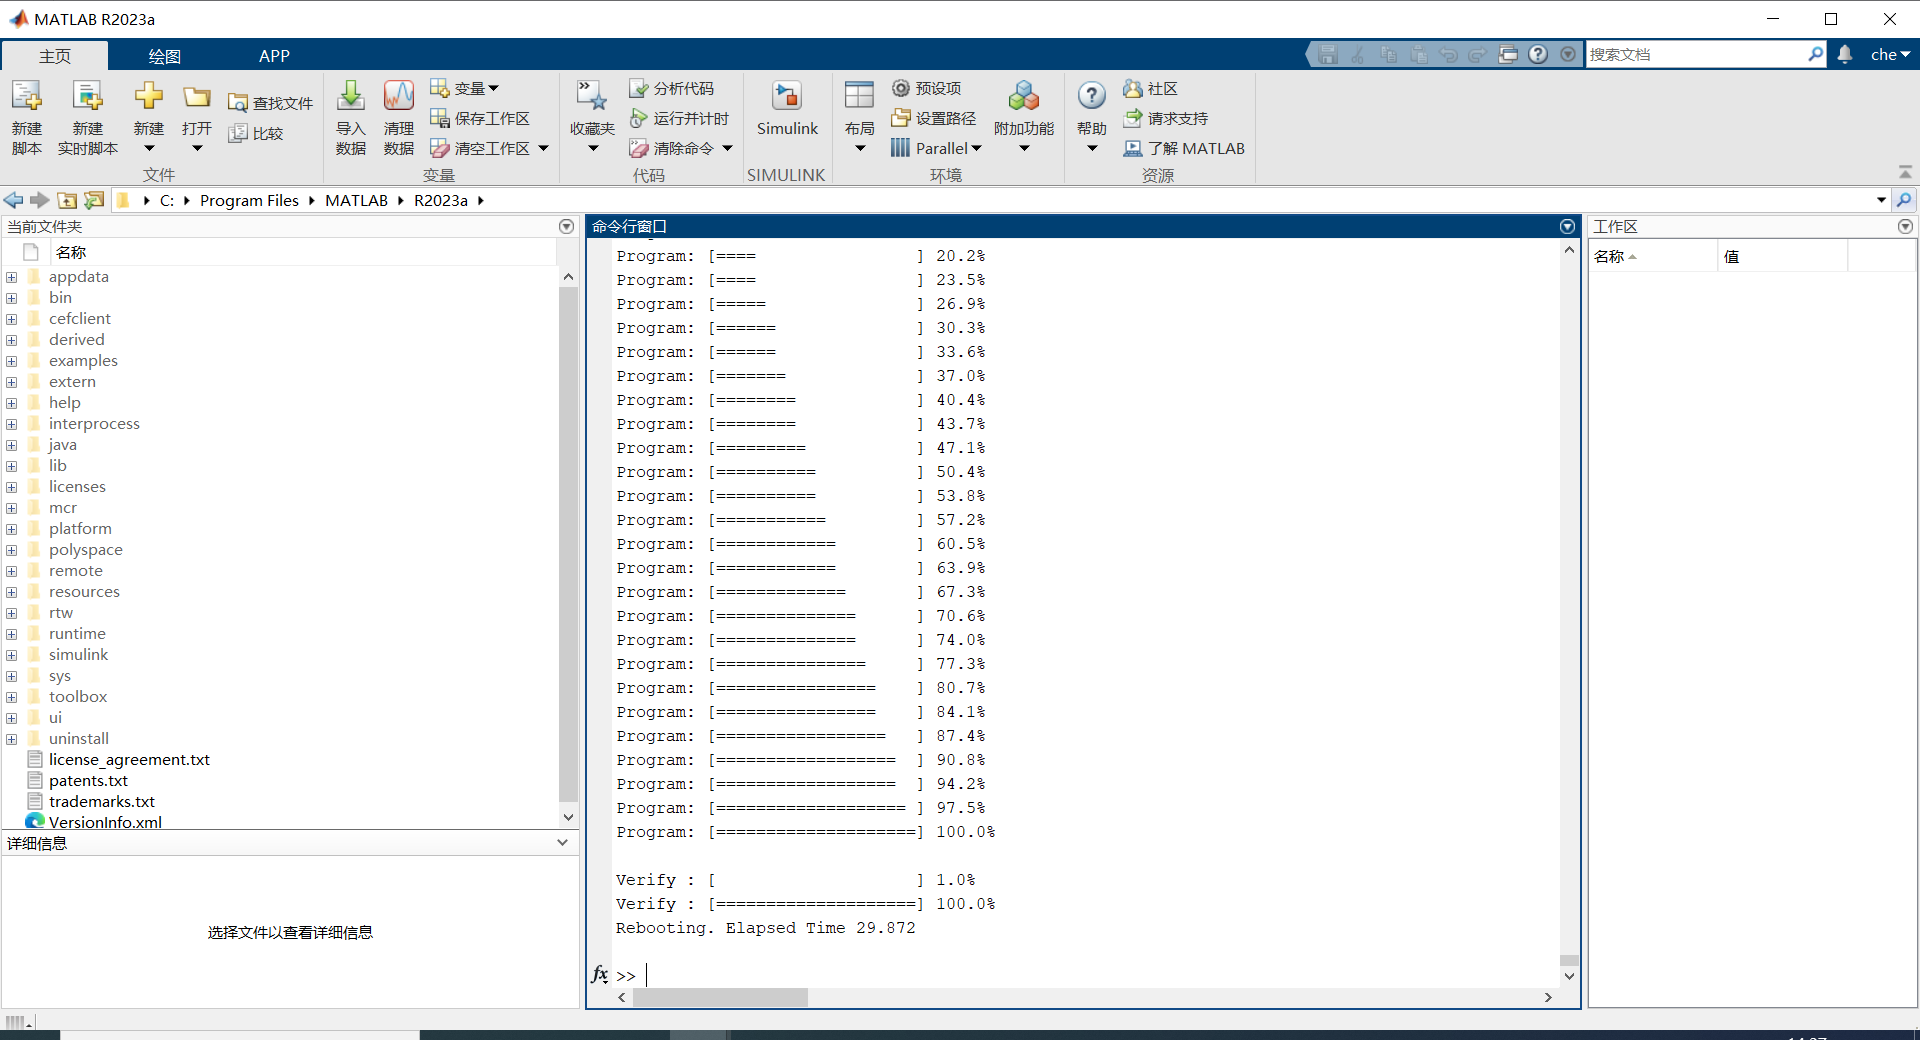Open the Add-Ons (附加功能) icon
The width and height of the screenshot is (1920, 1040).
(1023, 98)
